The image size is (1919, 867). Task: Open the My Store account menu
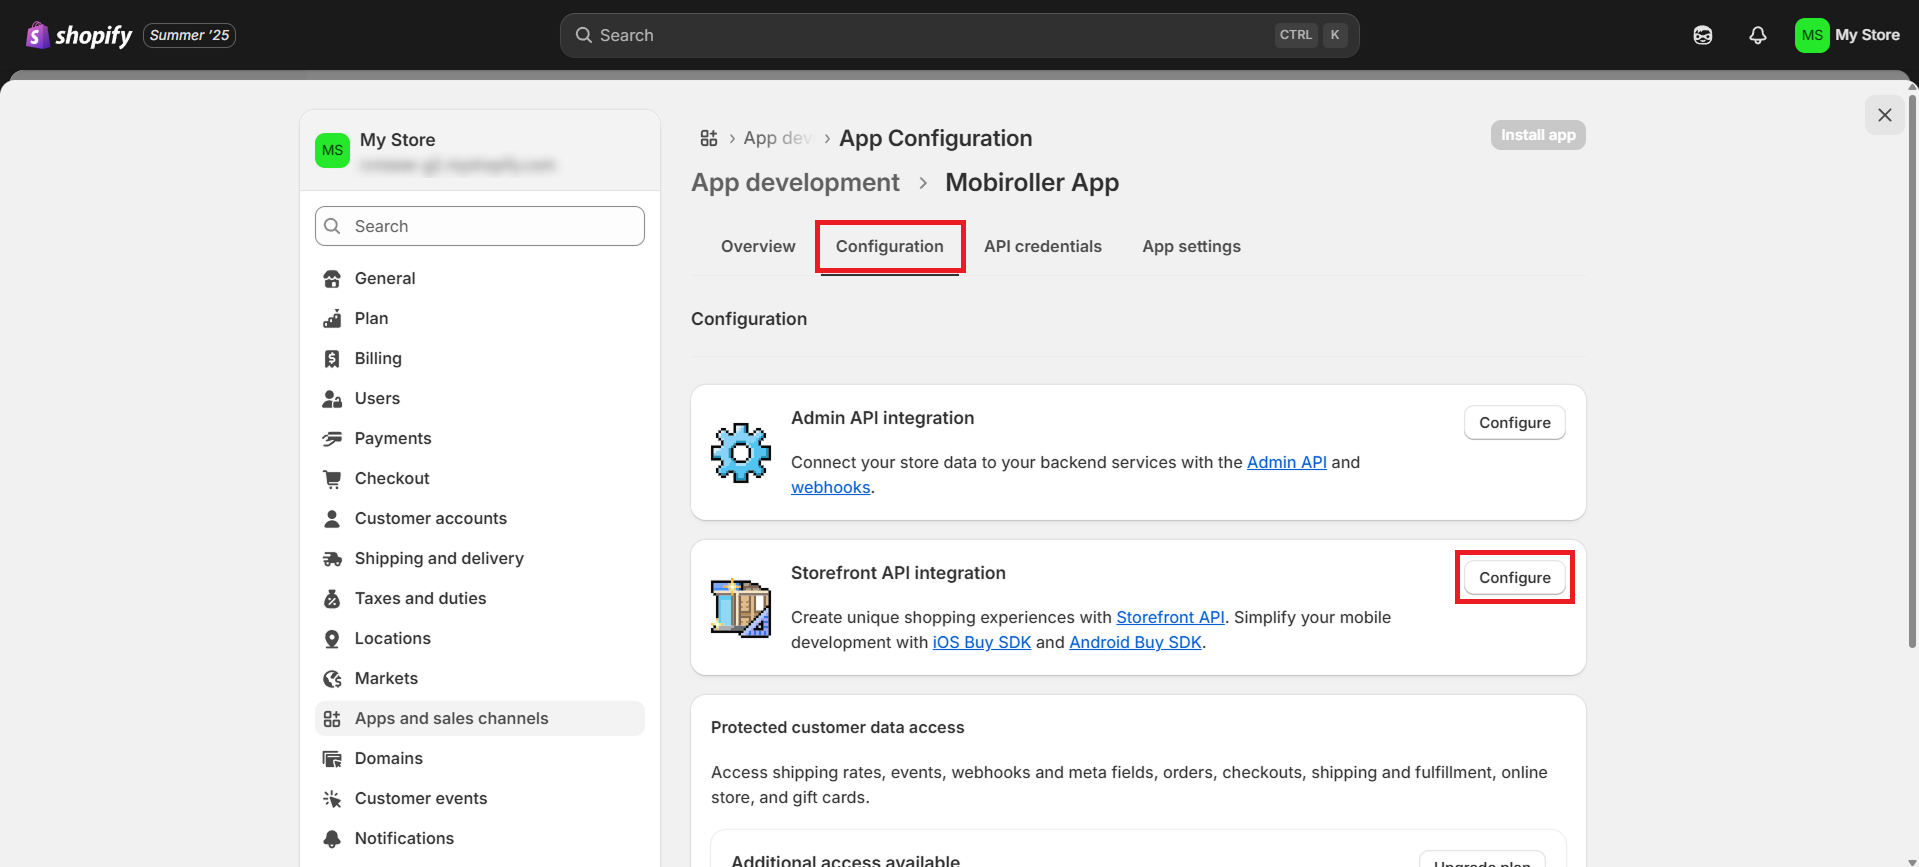tap(1848, 35)
